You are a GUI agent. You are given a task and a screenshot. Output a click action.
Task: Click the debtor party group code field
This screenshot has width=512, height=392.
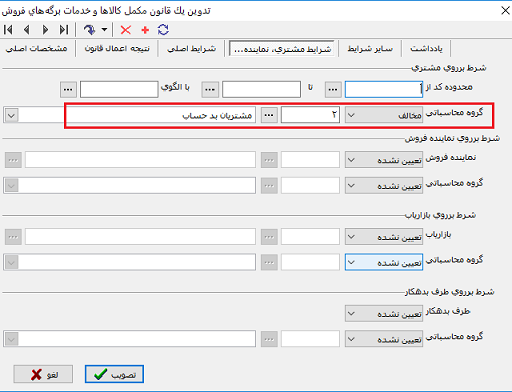(x=310, y=339)
